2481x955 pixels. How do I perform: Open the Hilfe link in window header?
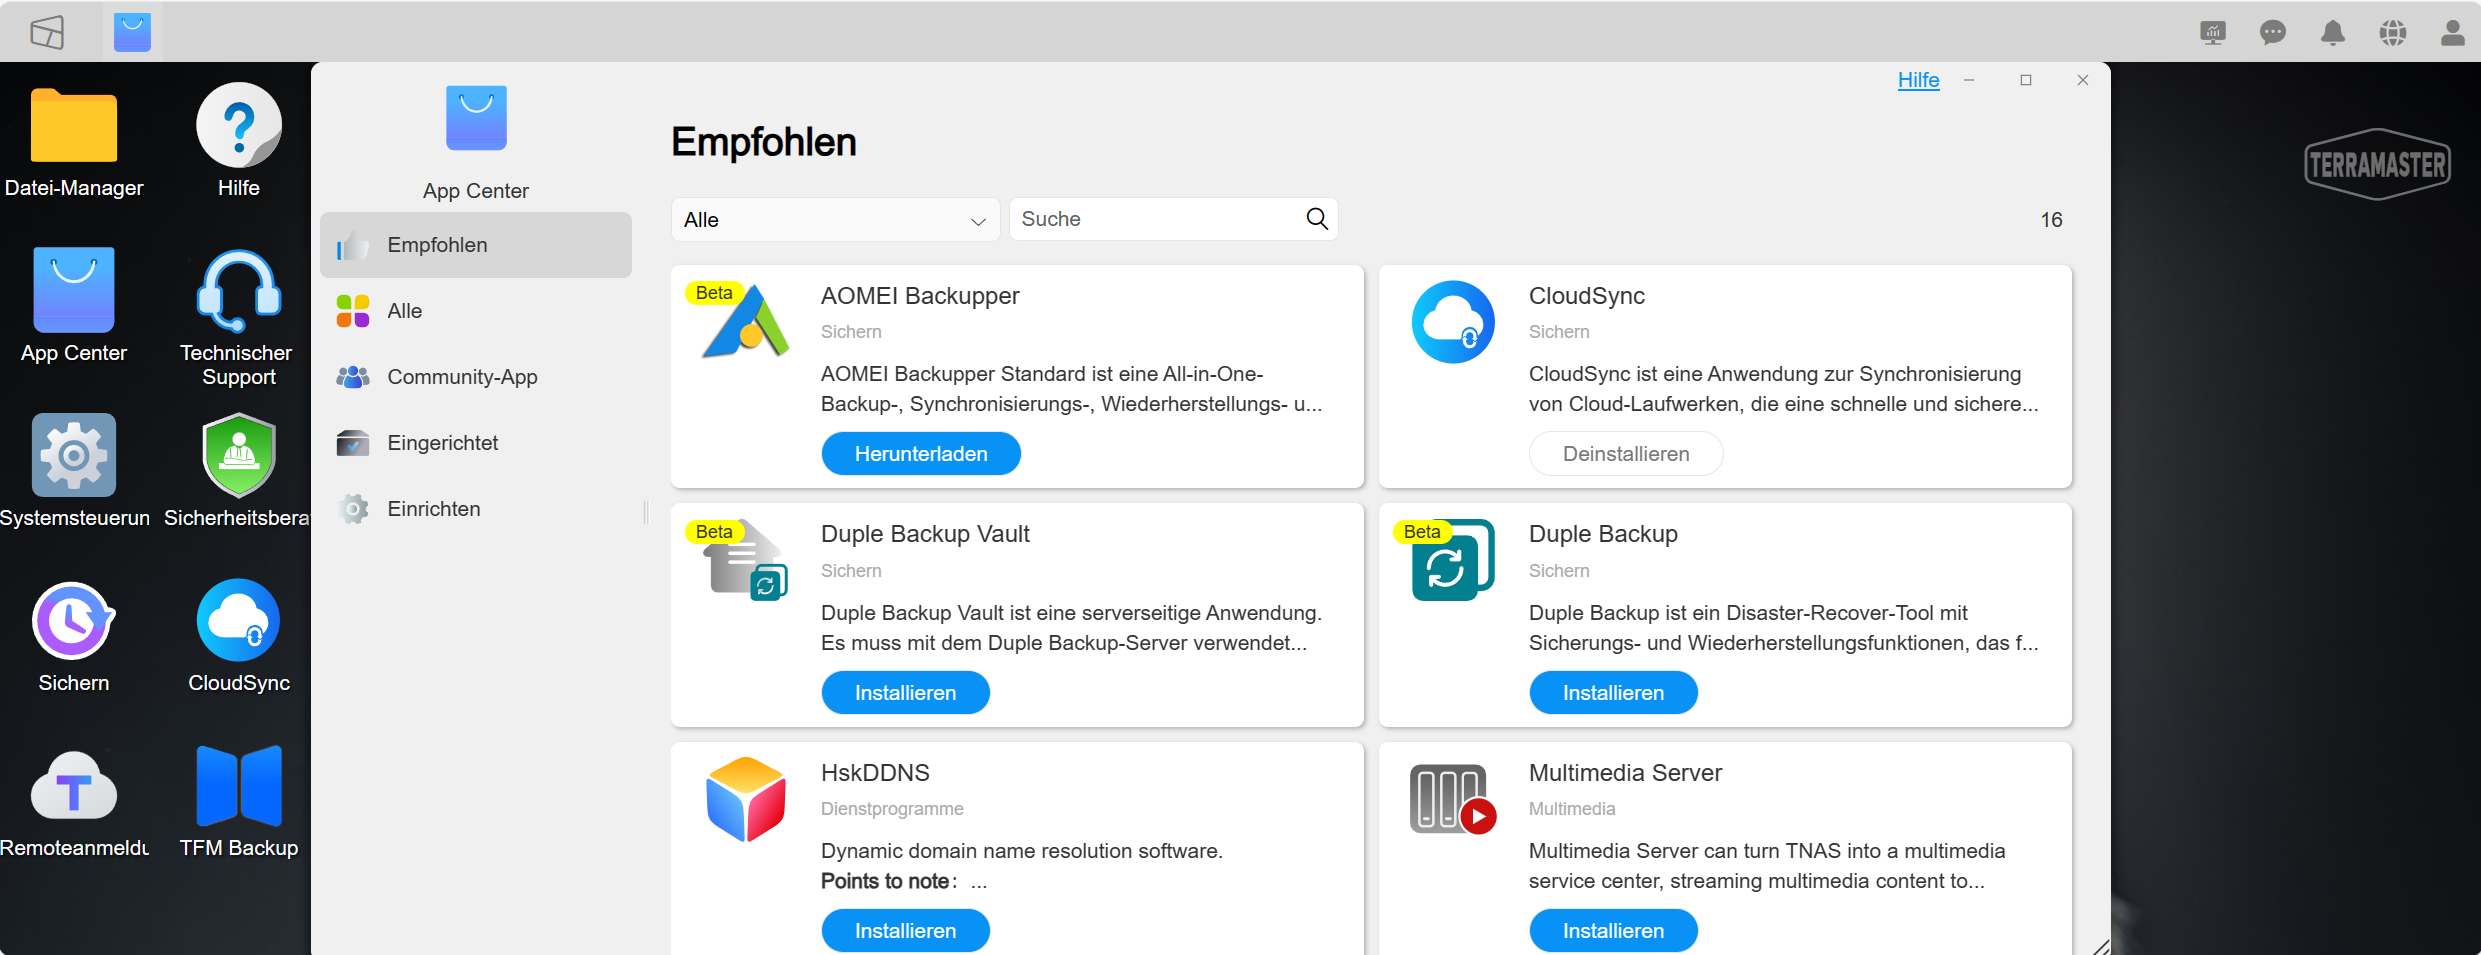(x=1917, y=80)
